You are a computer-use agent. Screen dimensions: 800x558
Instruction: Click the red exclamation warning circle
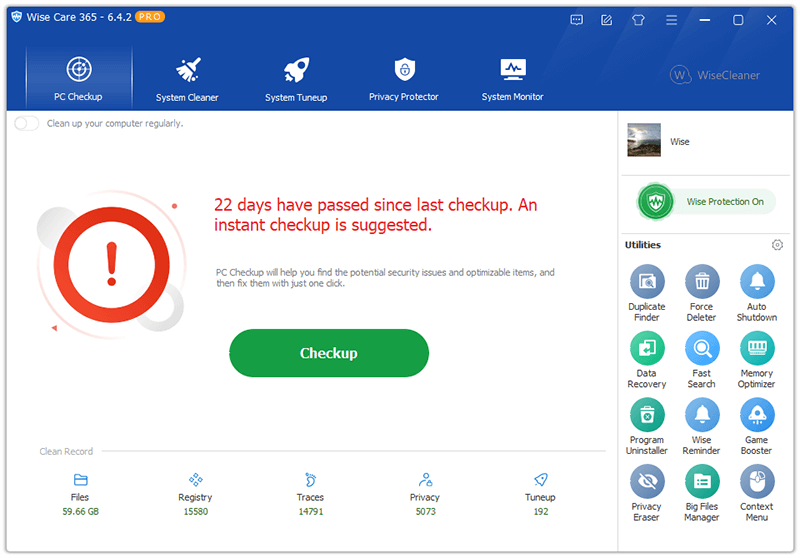[112, 265]
